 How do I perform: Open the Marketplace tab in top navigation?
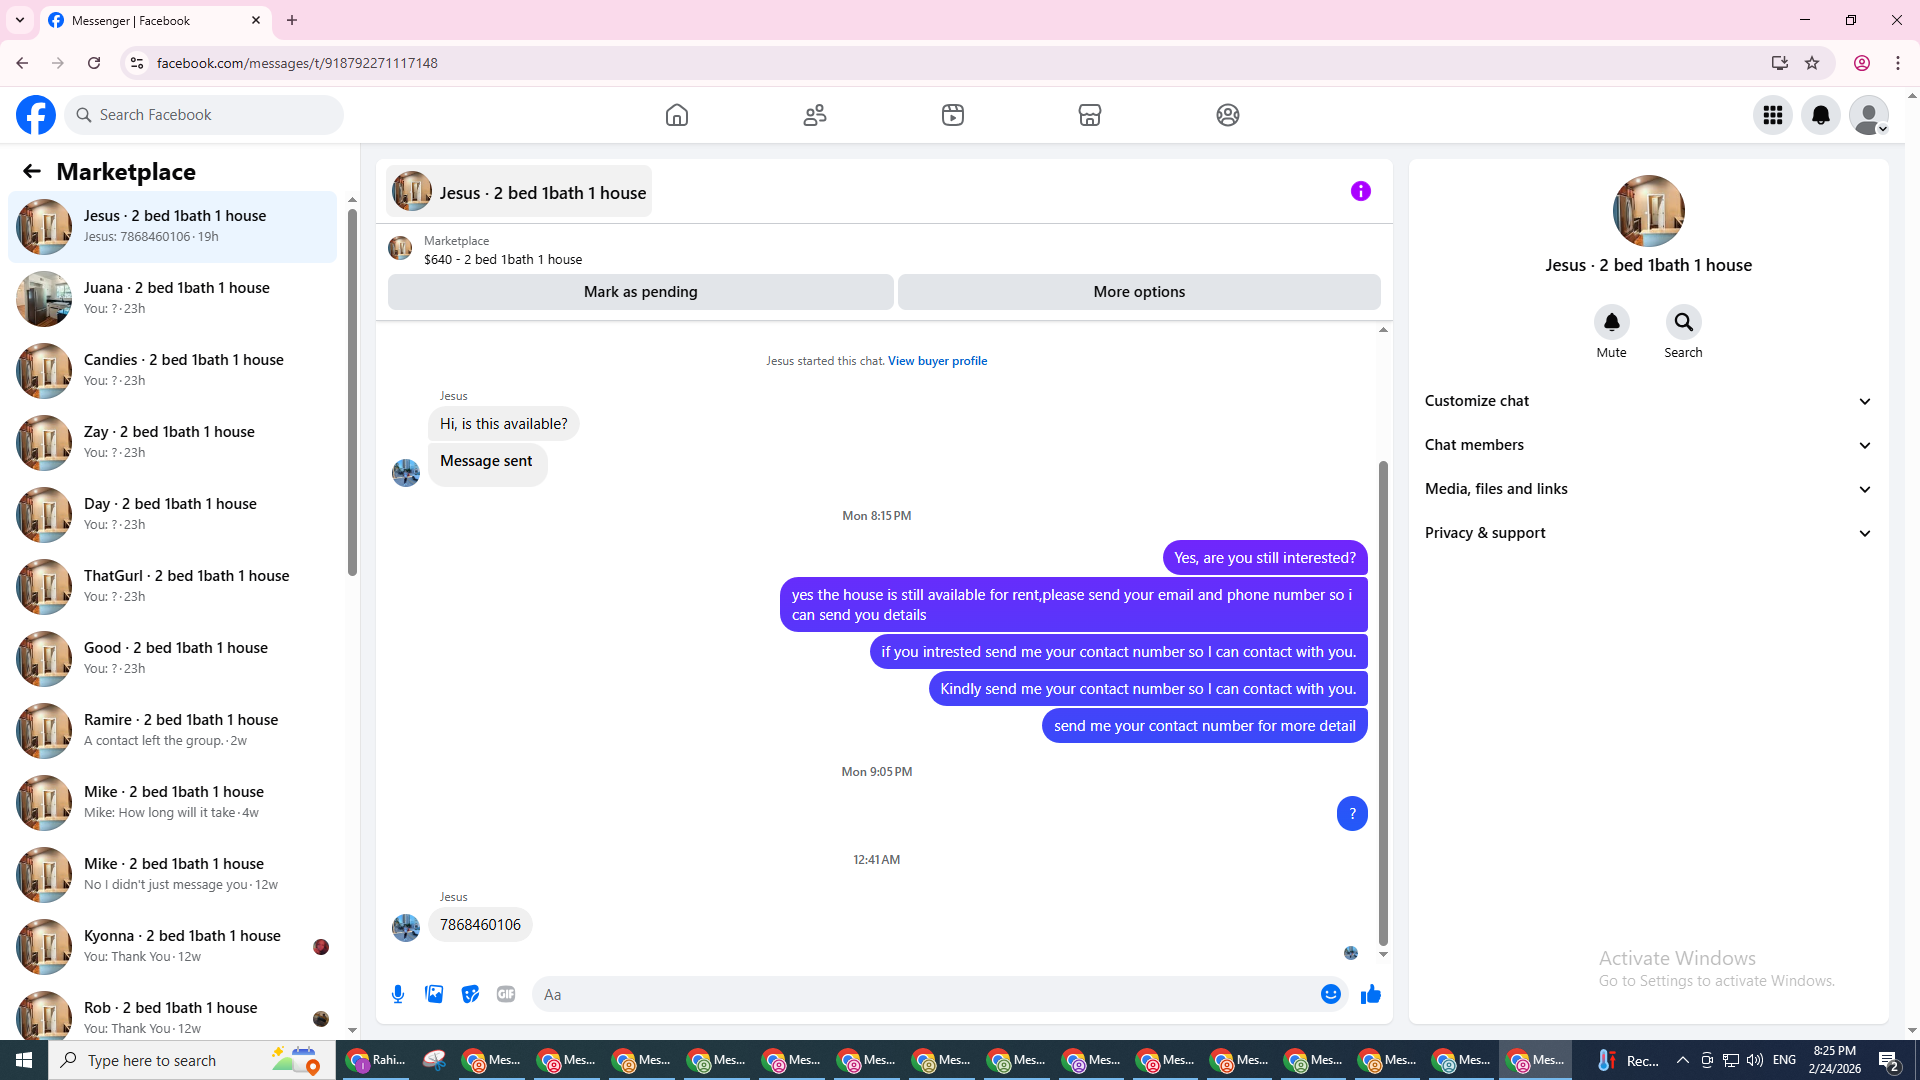tap(1089, 115)
